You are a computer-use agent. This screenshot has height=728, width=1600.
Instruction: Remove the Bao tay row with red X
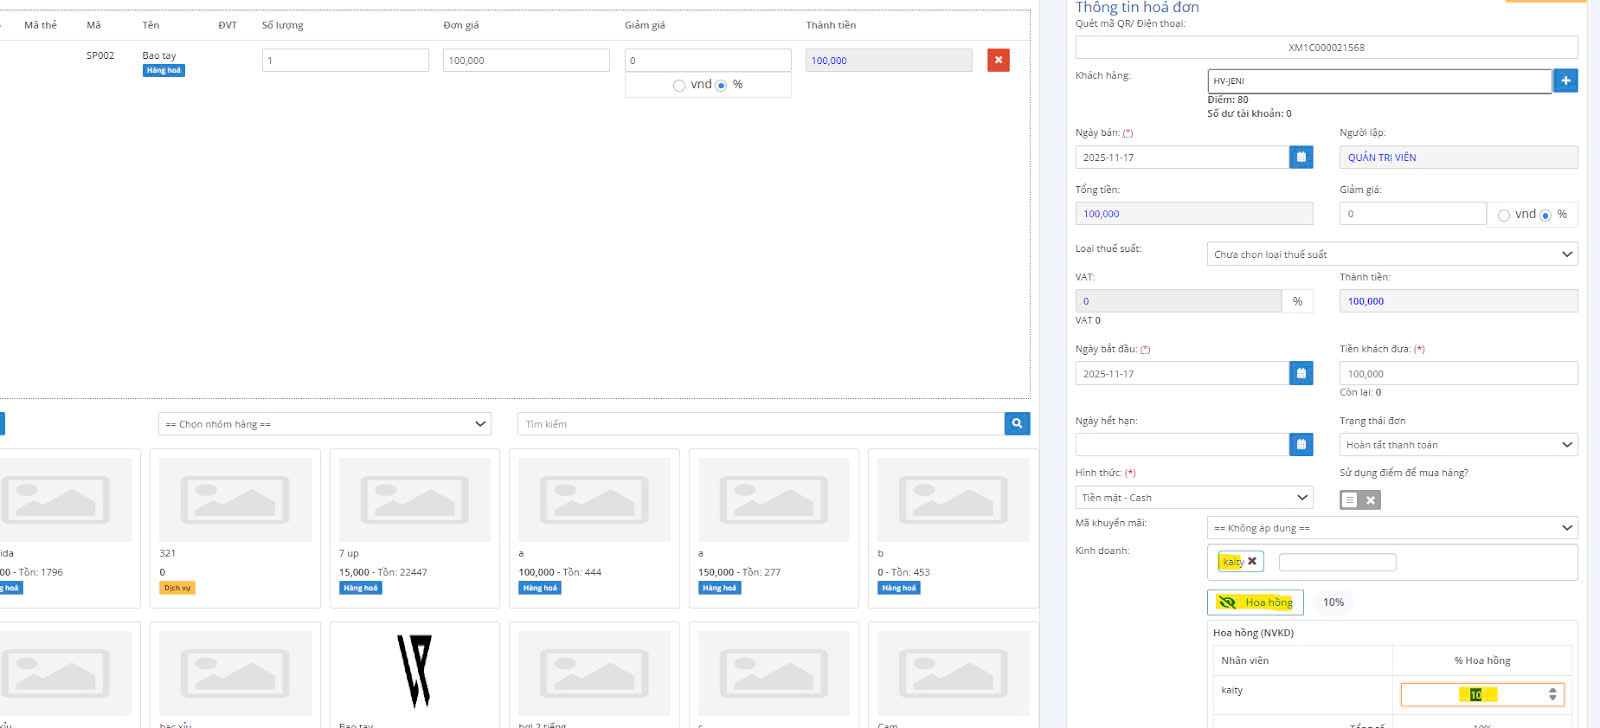click(998, 60)
